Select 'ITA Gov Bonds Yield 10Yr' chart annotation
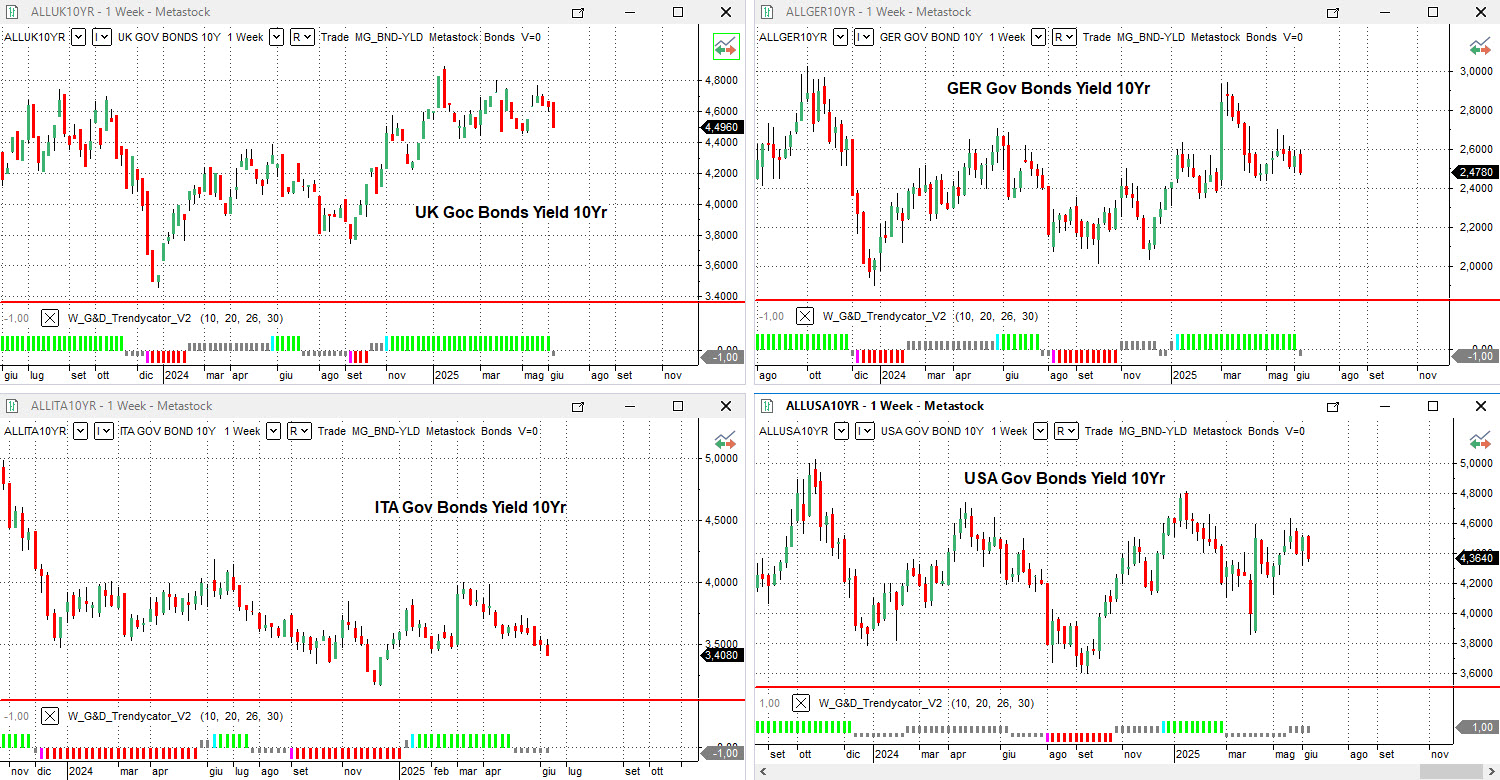Image resolution: width=1500 pixels, height=780 pixels. tap(470, 507)
